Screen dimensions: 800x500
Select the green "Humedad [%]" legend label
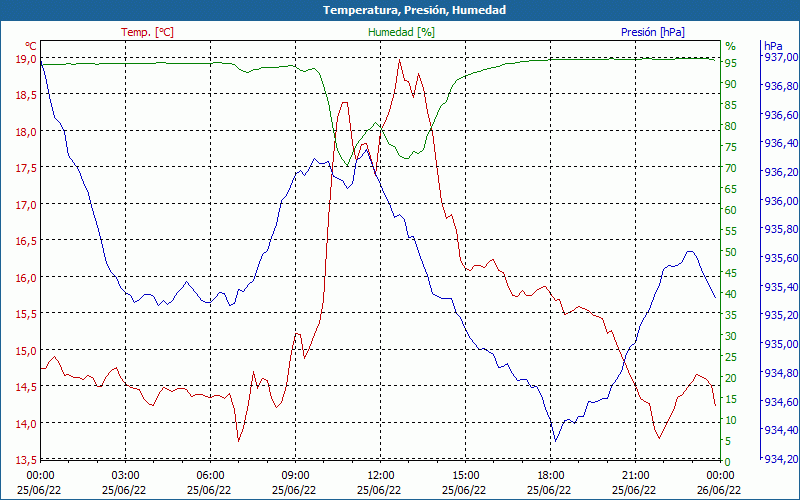tap(401, 32)
